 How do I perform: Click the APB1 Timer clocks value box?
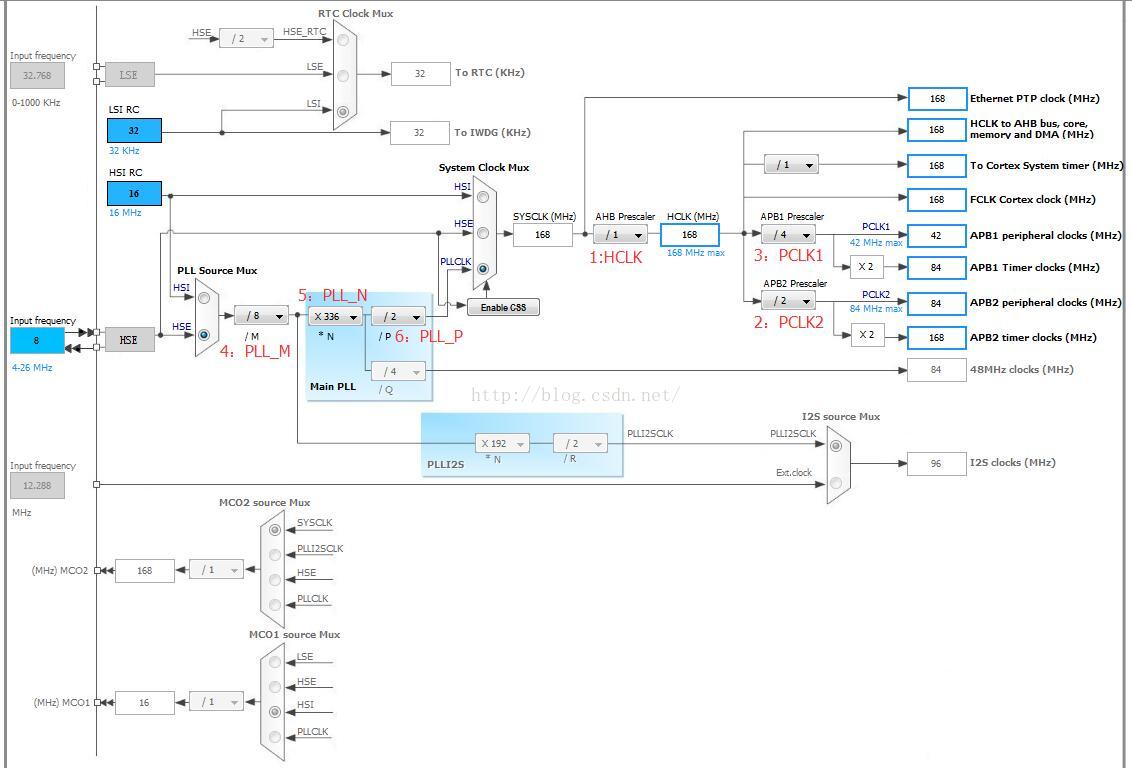pyautogui.click(x=937, y=268)
